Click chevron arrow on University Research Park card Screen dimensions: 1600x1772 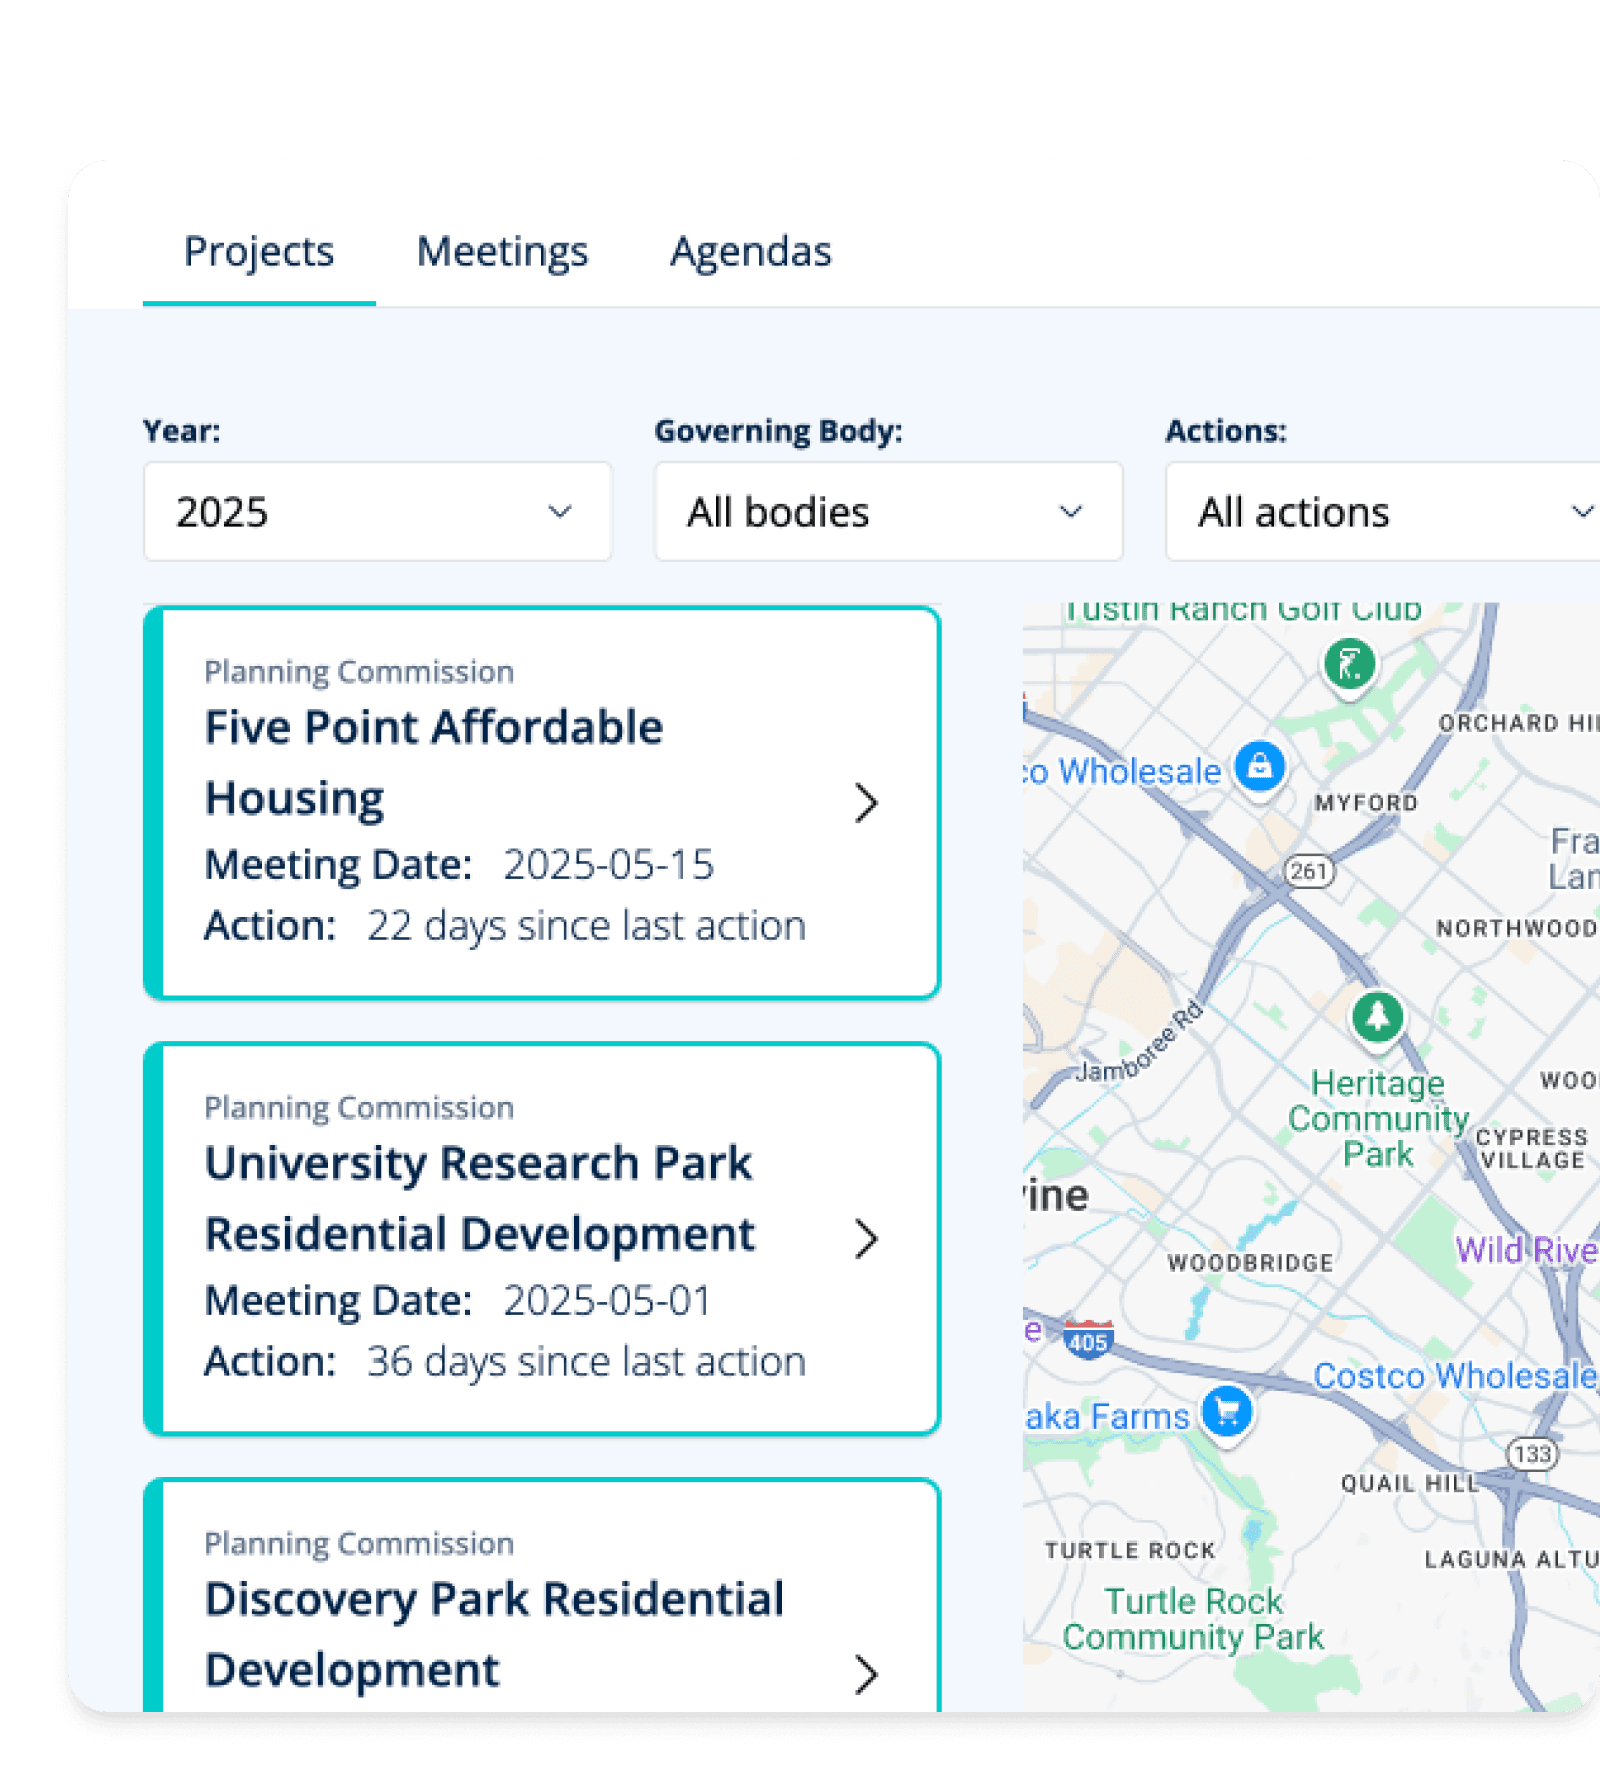pyautogui.click(x=866, y=1238)
